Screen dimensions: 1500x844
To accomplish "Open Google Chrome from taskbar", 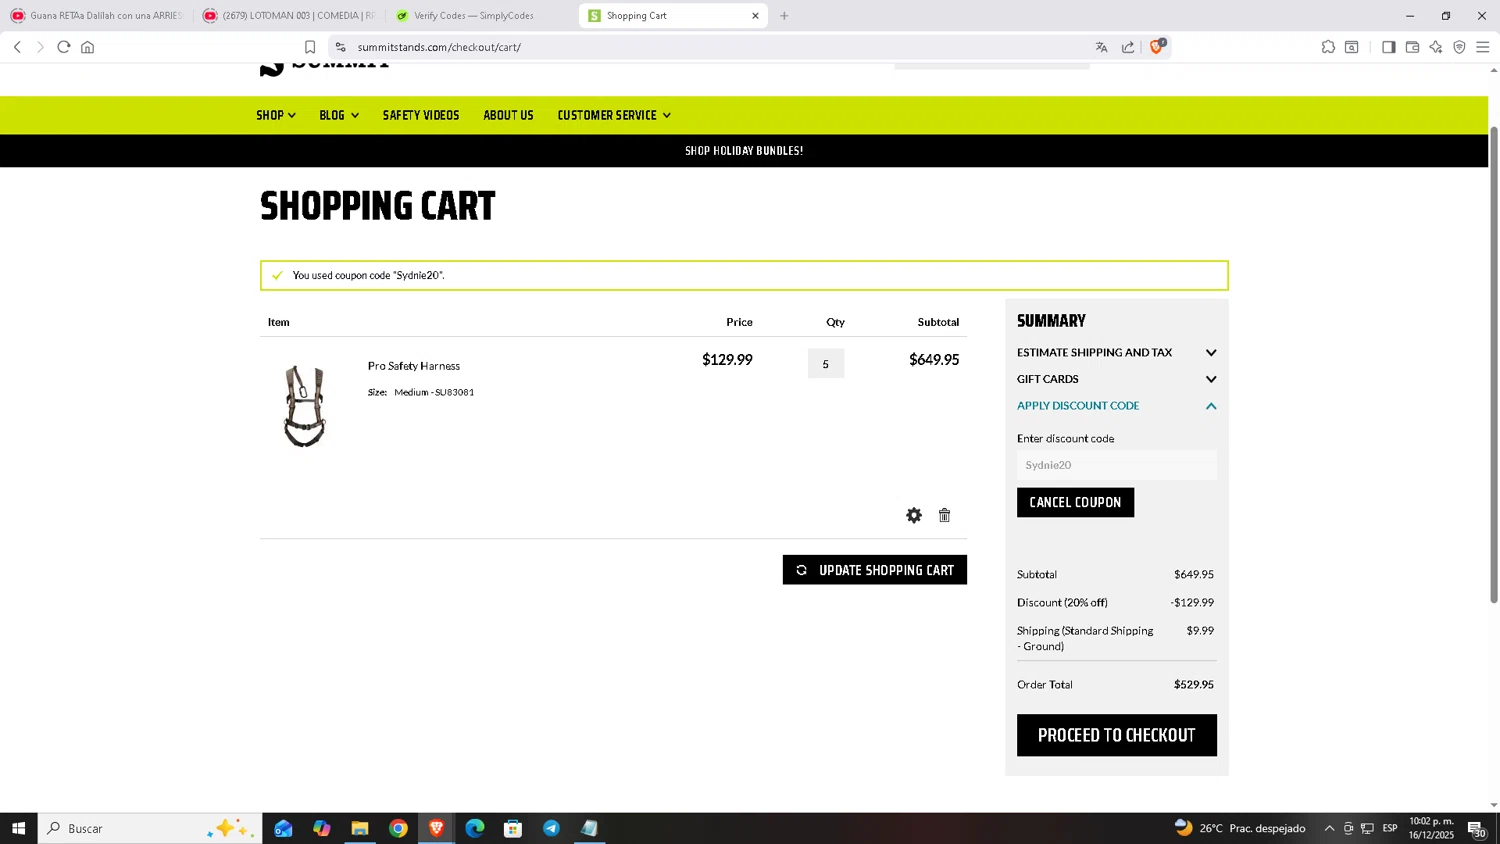I will point(398,828).
